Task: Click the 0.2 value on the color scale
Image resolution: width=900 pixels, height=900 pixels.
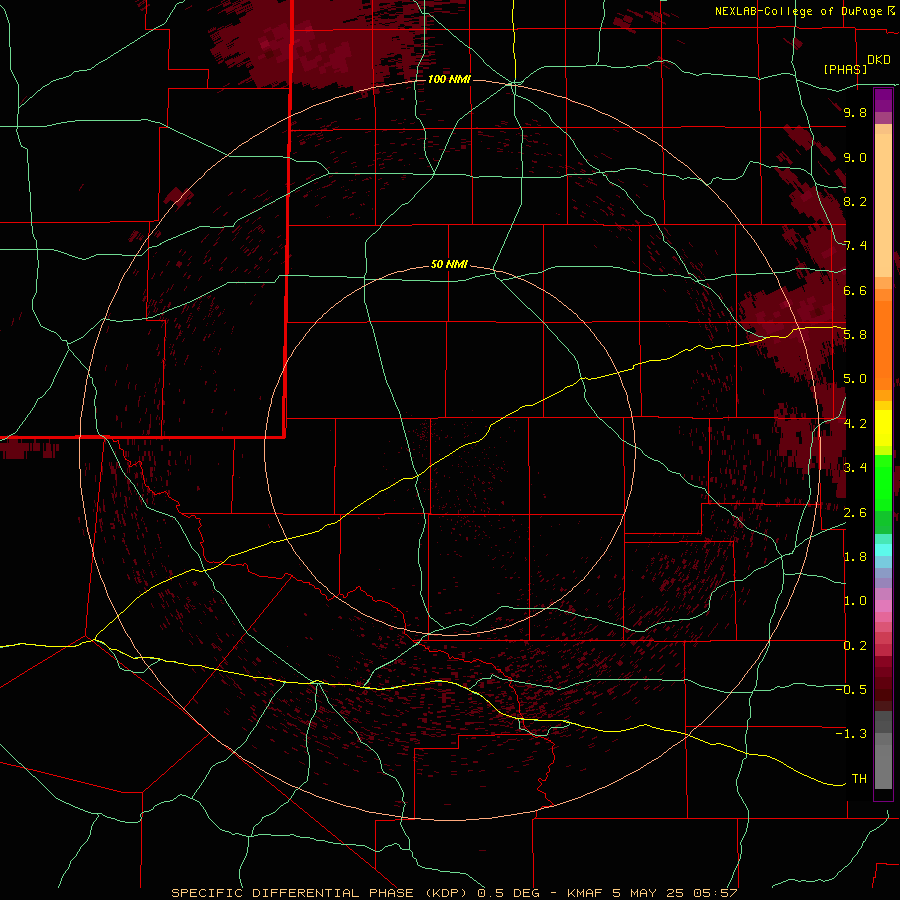Action: [855, 646]
